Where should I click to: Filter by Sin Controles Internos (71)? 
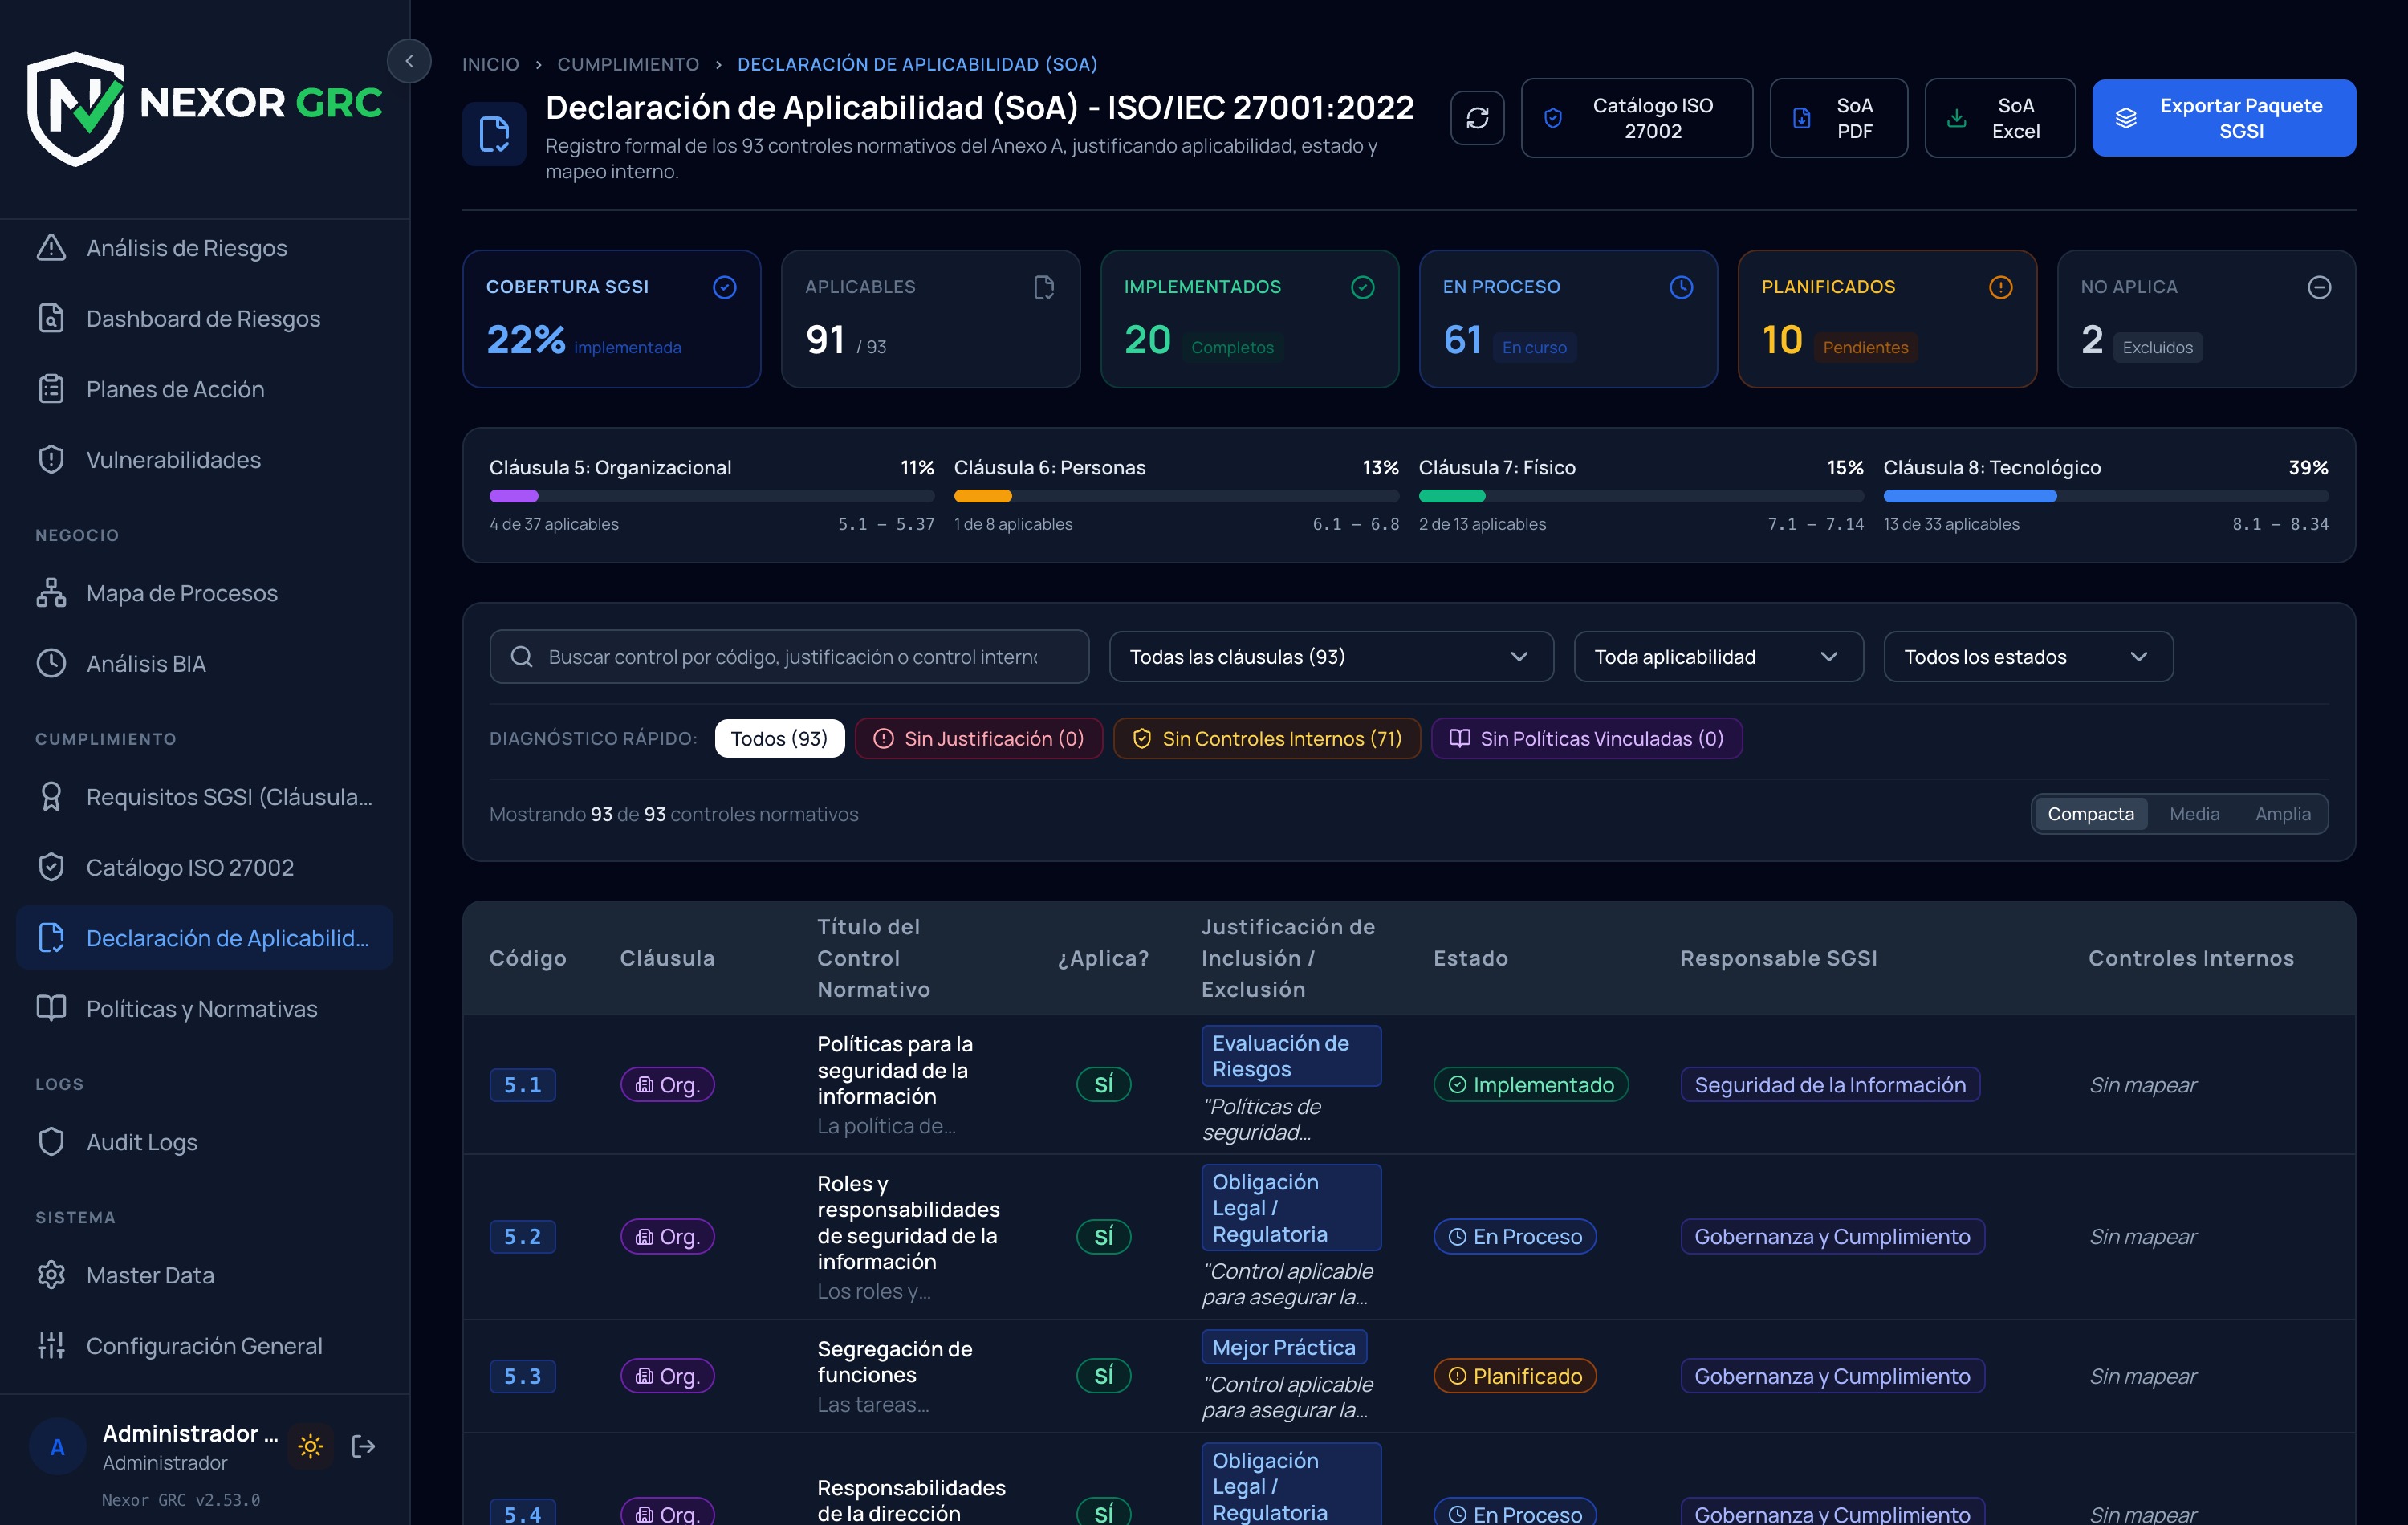click(1266, 738)
